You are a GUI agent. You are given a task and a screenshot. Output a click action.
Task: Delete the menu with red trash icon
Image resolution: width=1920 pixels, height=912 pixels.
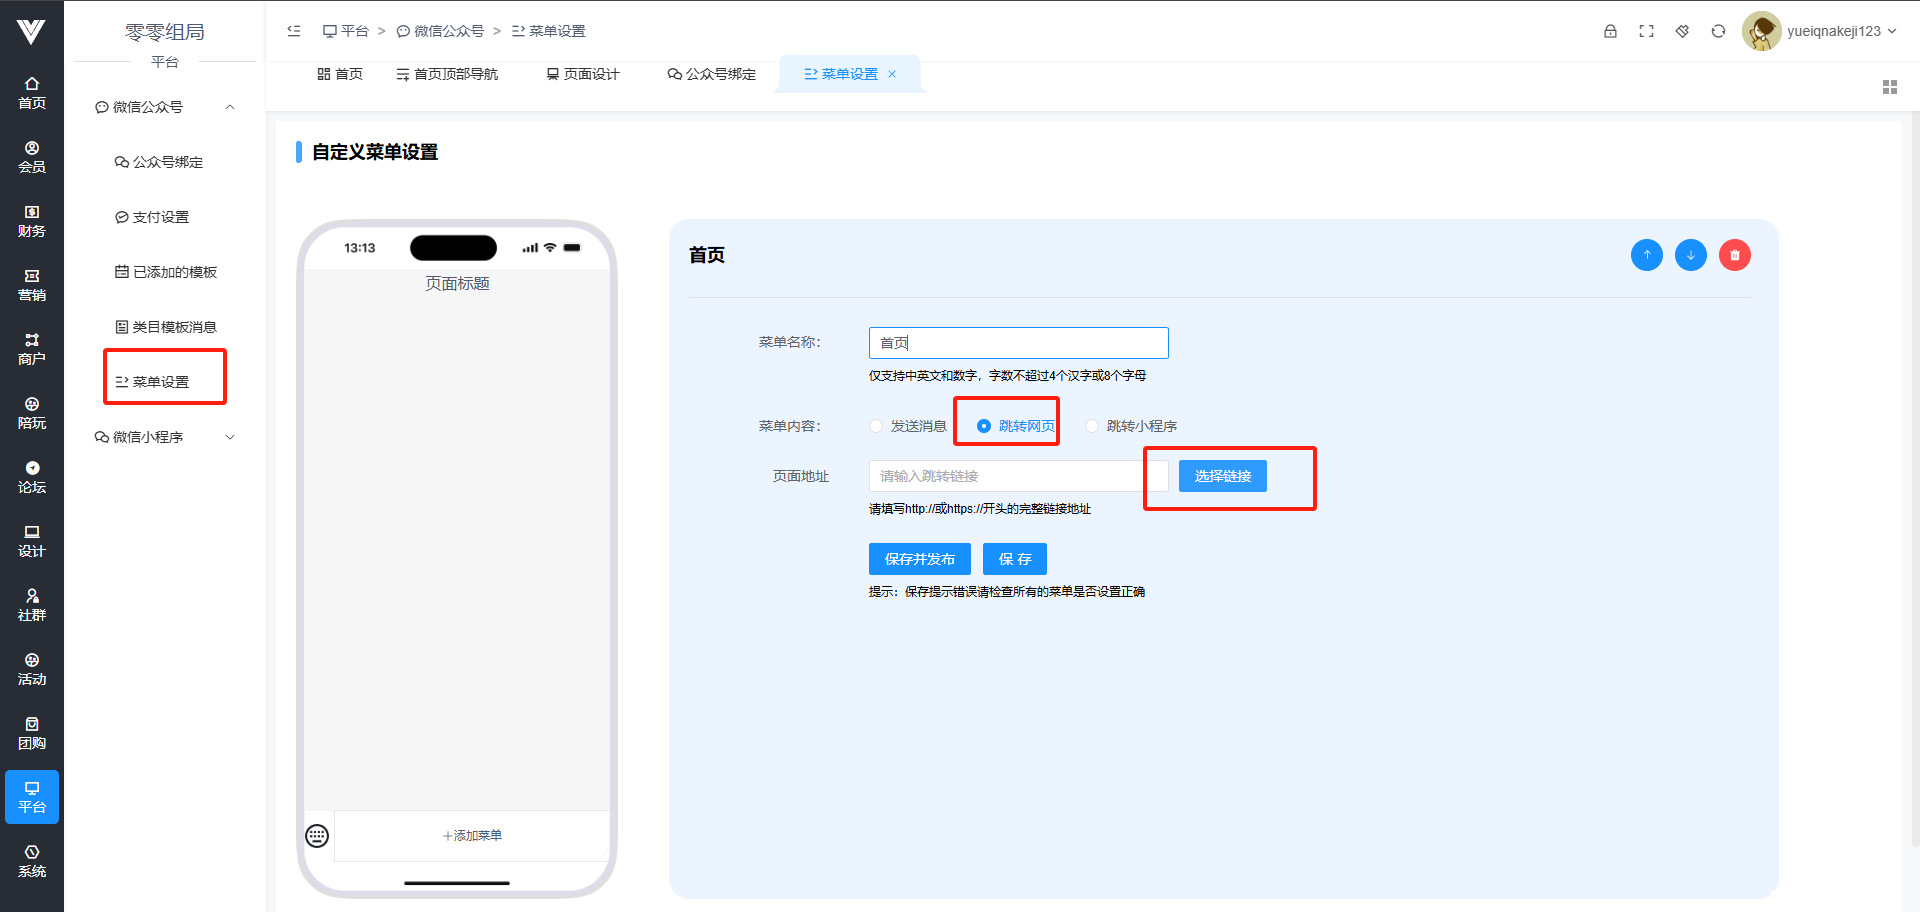tap(1734, 255)
